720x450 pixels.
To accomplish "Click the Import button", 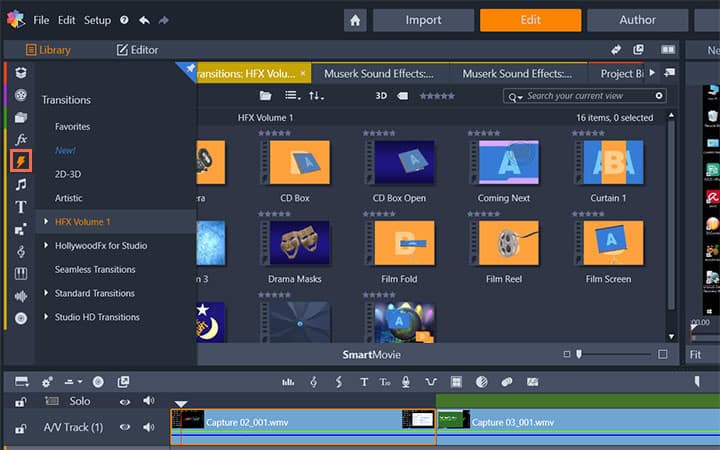I will (423, 20).
